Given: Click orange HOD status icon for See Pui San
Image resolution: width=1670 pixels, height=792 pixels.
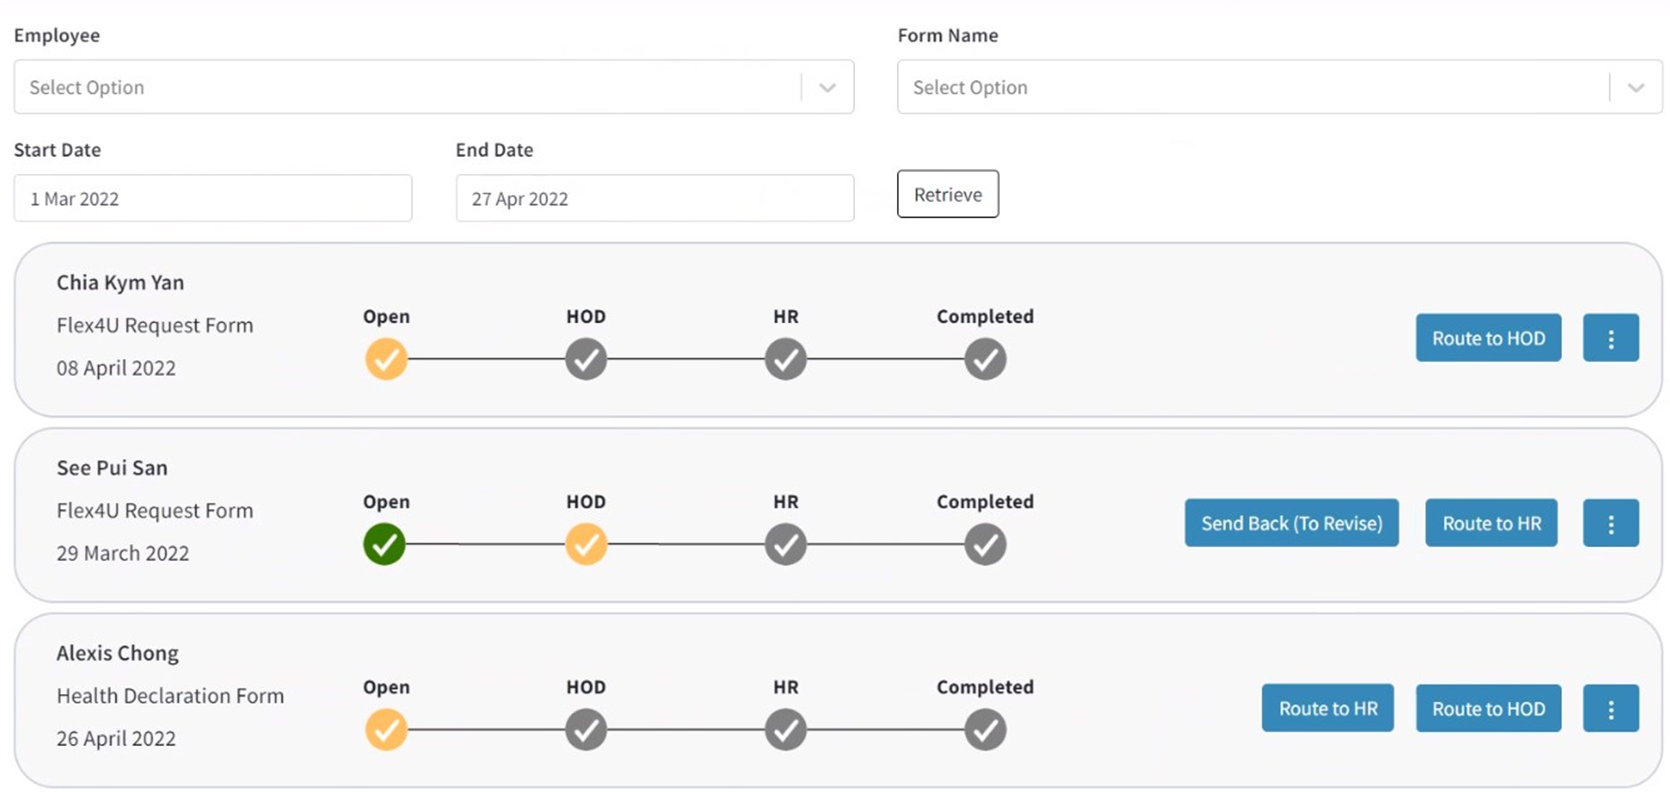Looking at the screenshot, I should pos(586,544).
